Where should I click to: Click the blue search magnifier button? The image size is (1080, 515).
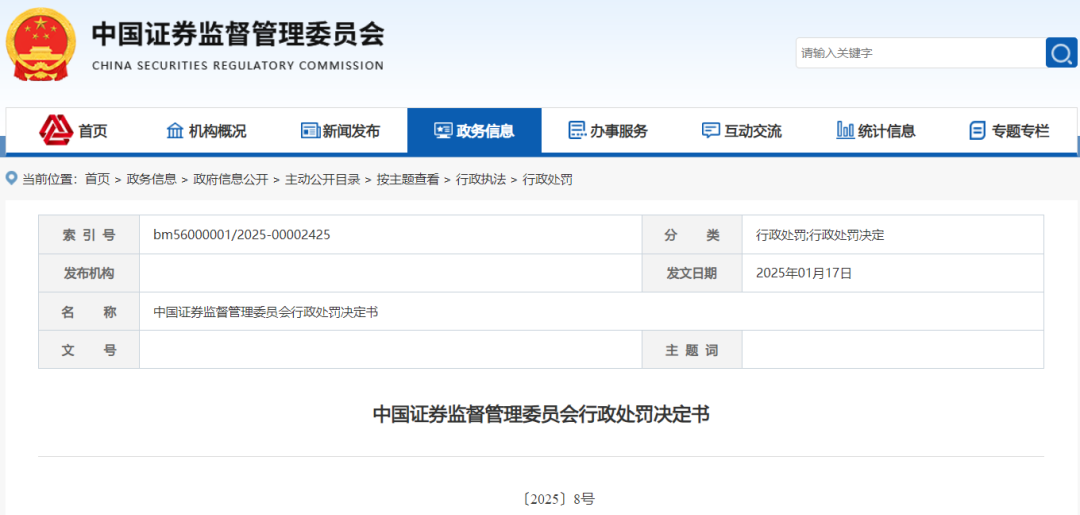pyautogui.click(x=1061, y=52)
